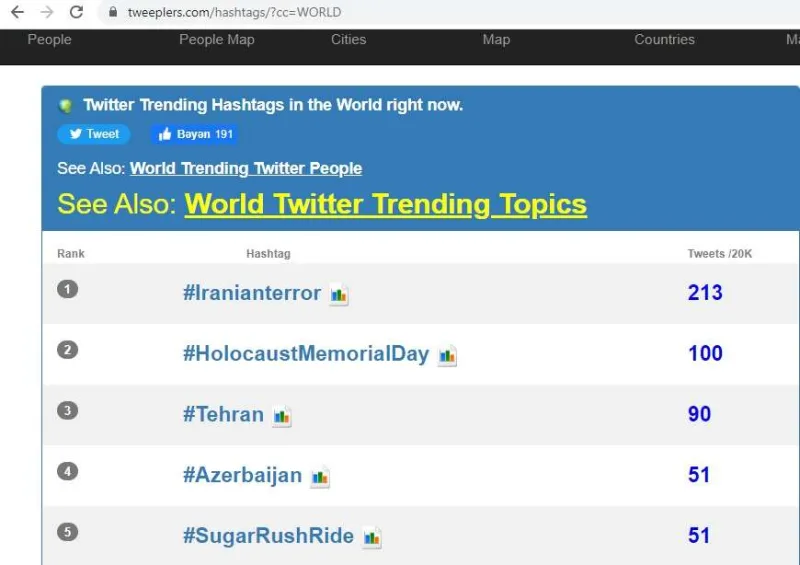The image size is (800, 565).
Task: Open World Twitter Trending Topics link
Action: pos(386,204)
